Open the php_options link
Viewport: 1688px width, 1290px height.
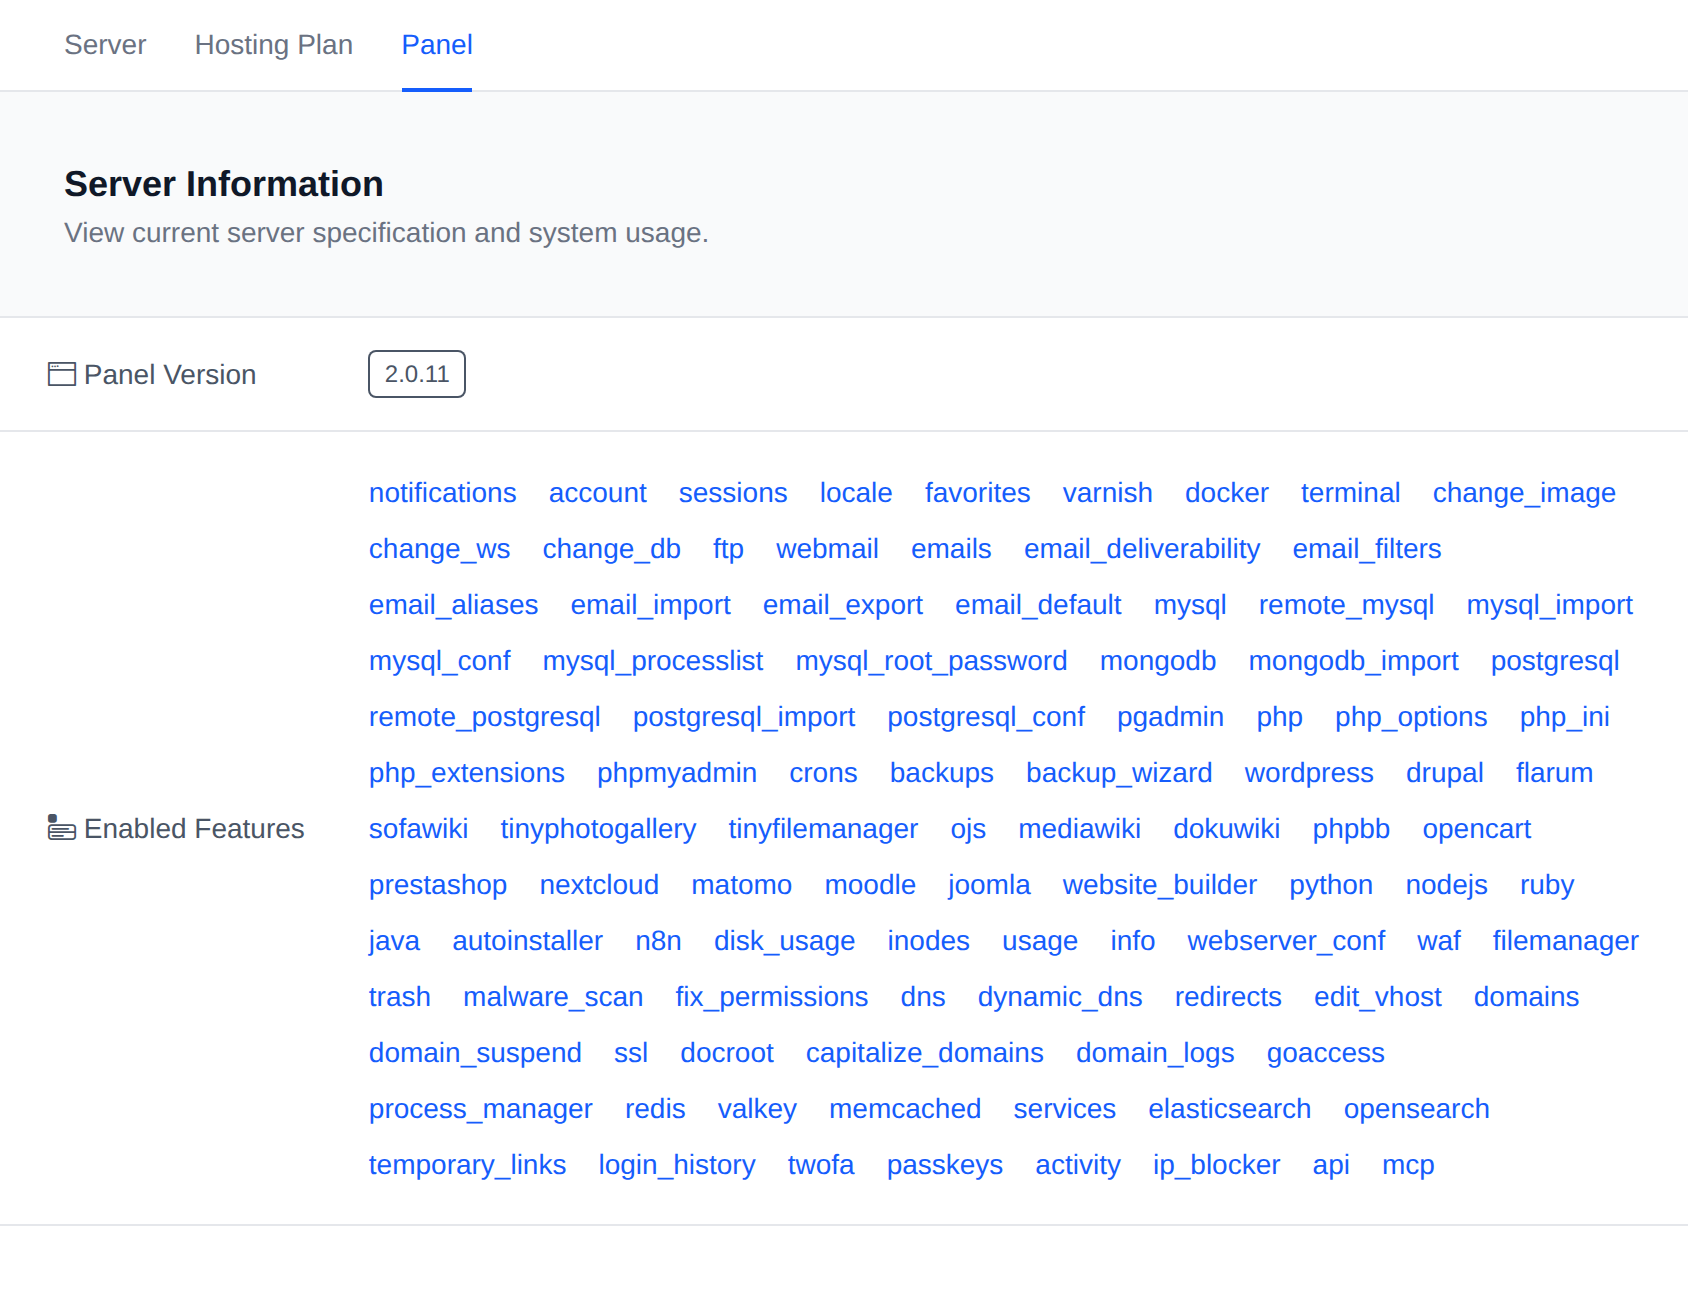coord(1411,717)
